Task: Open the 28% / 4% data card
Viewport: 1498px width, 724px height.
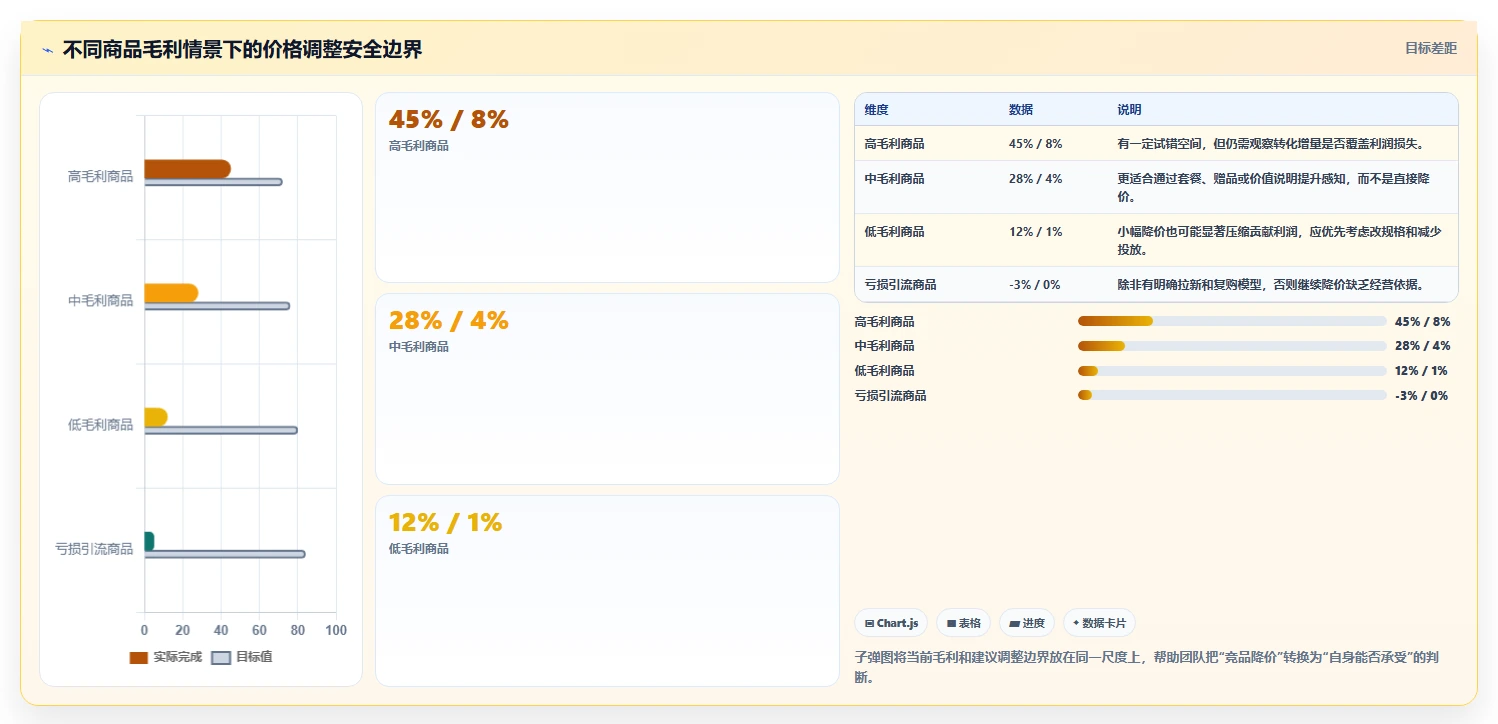Action: tap(607, 389)
